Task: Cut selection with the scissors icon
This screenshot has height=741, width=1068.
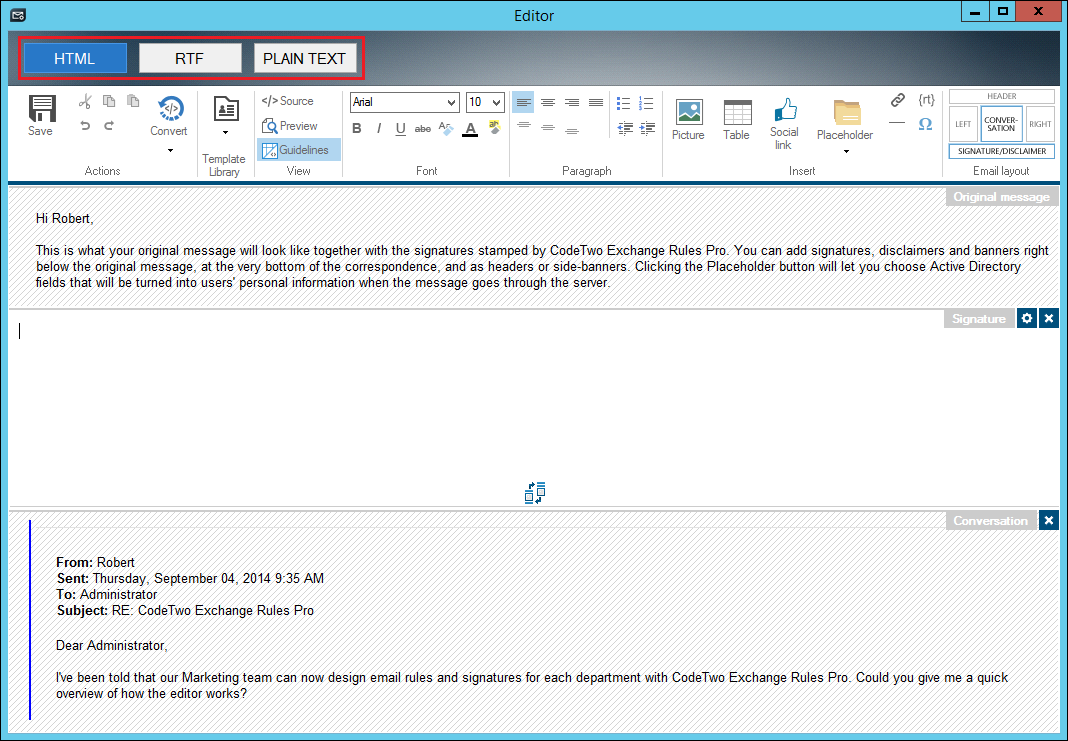Action: click(85, 101)
